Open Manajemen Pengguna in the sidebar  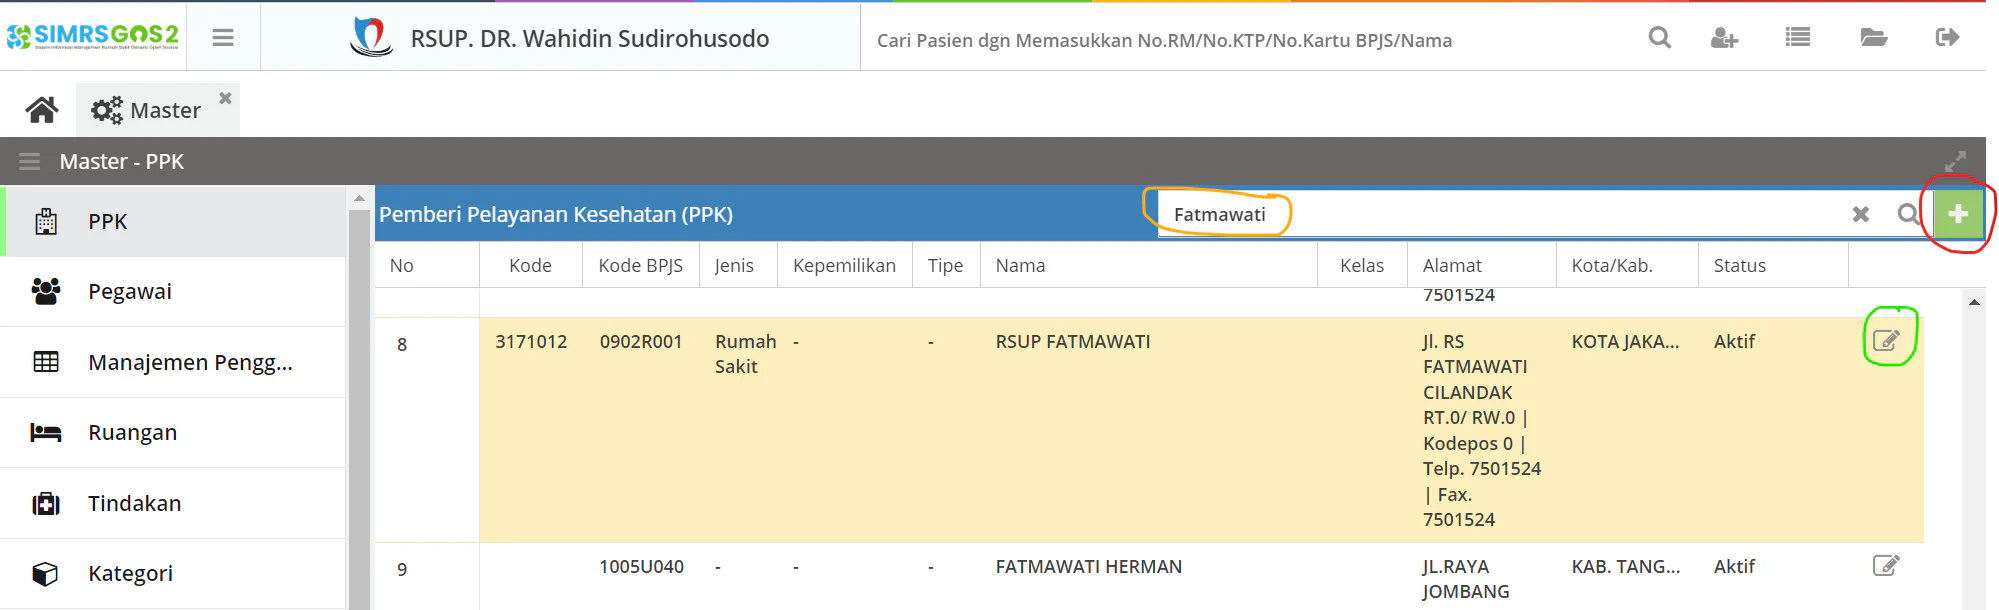pyautogui.click(x=173, y=362)
